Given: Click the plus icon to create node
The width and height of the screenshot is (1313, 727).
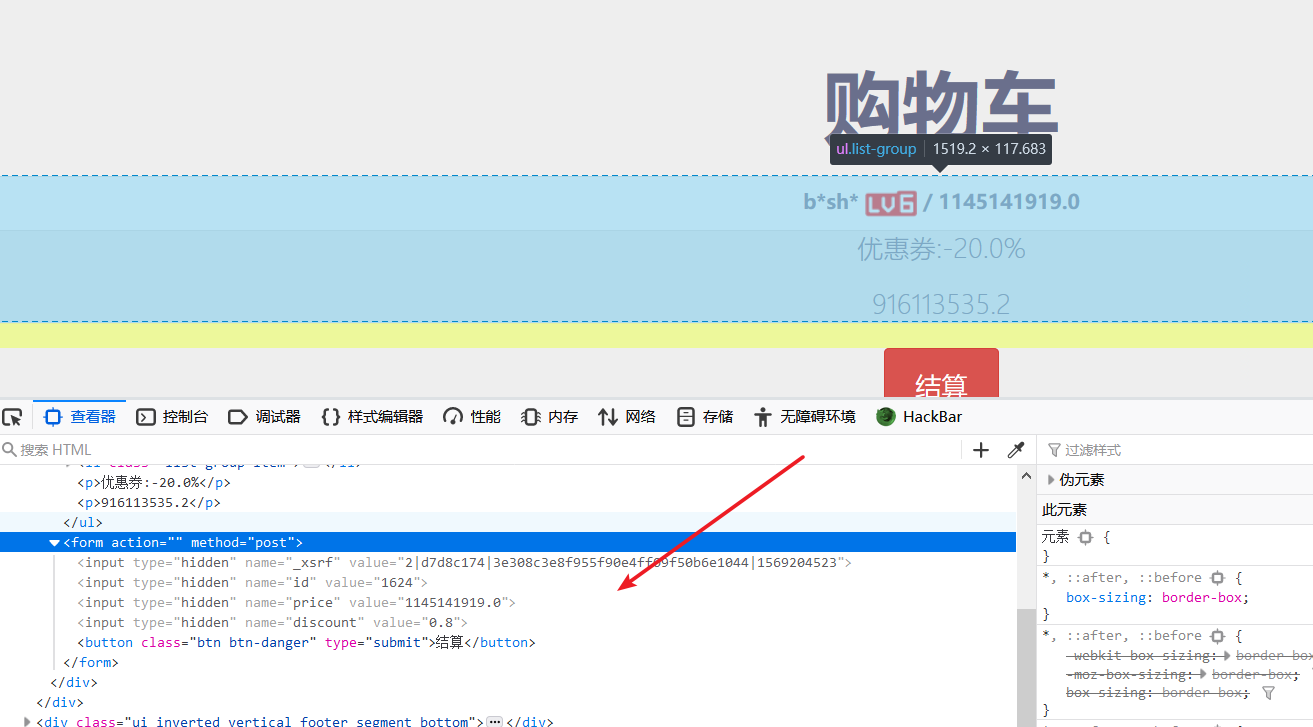Looking at the screenshot, I should [x=981, y=450].
